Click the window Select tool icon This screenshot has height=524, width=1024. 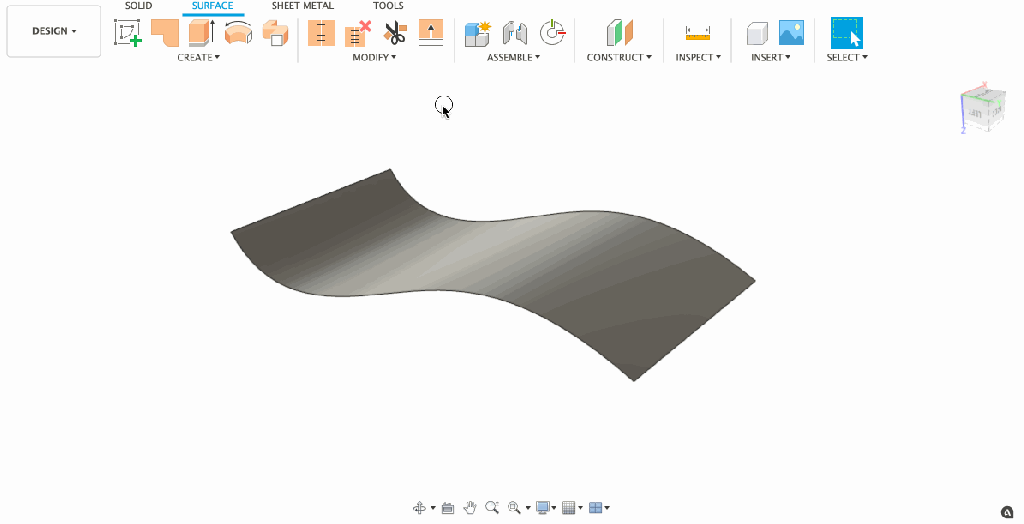pos(846,33)
